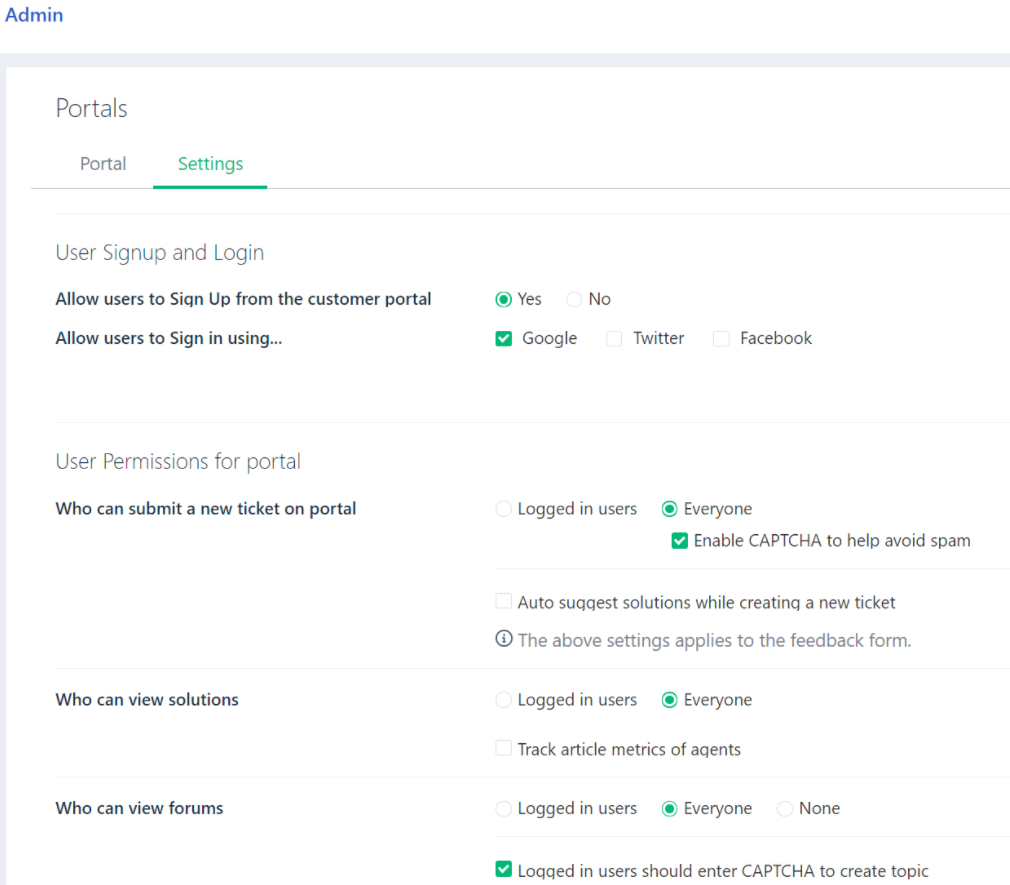
Task: Select None for who can view forums
Action: pyautogui.click(x=785, y=808)
